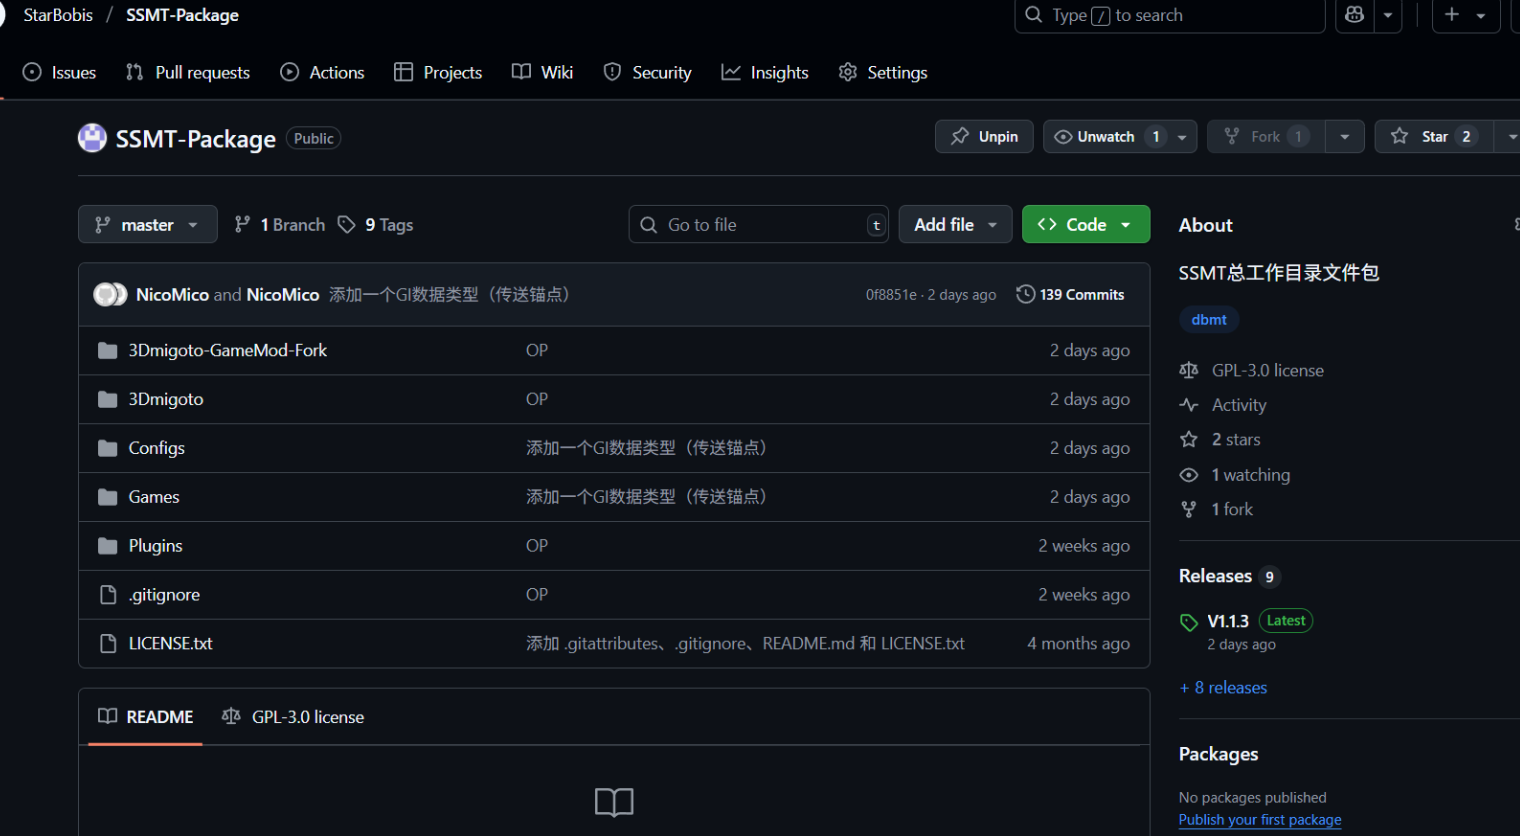This screenshot has height=836, width=1520.
Task: Switch to the GPL-3.0 license tab
Action: click(x=293, y=716)
